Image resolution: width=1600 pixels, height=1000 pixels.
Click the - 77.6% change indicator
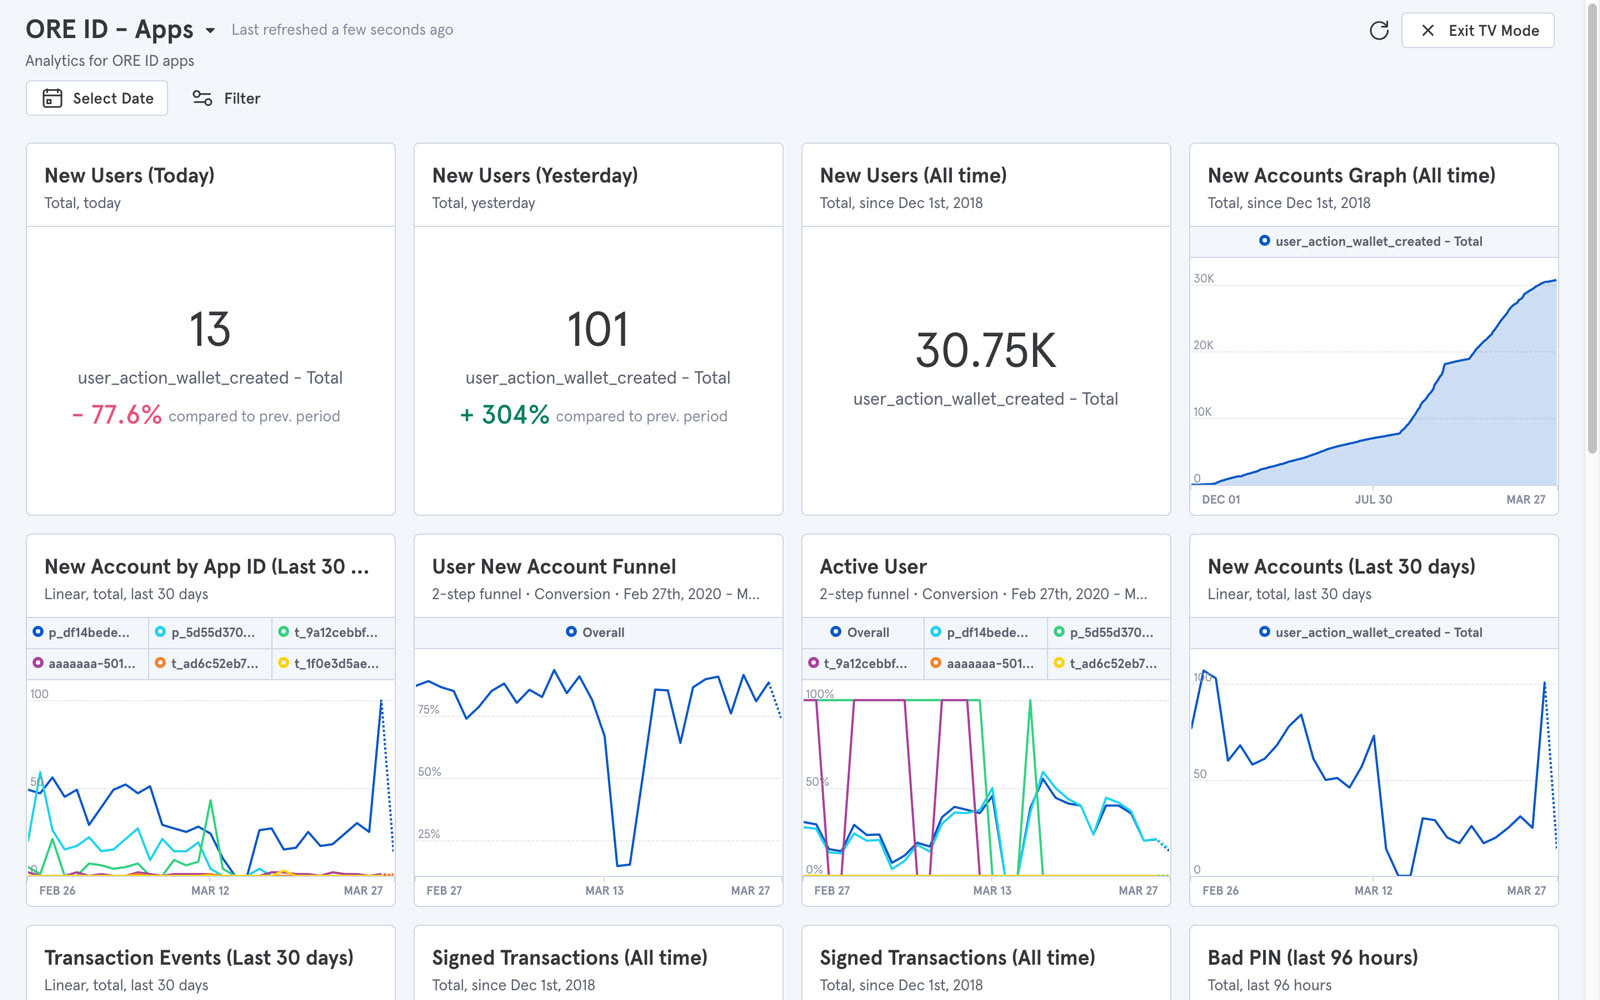pos(116,415)
